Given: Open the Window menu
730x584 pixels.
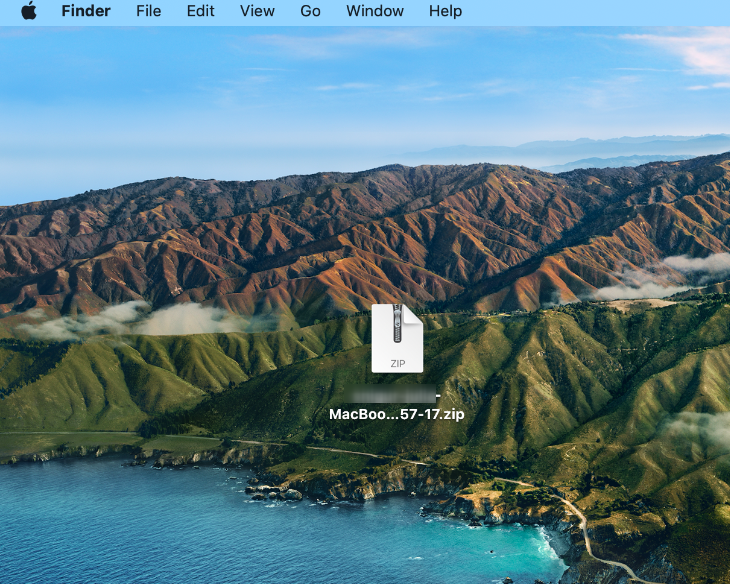Looking at the screenshot, I should tap(375, 12).
